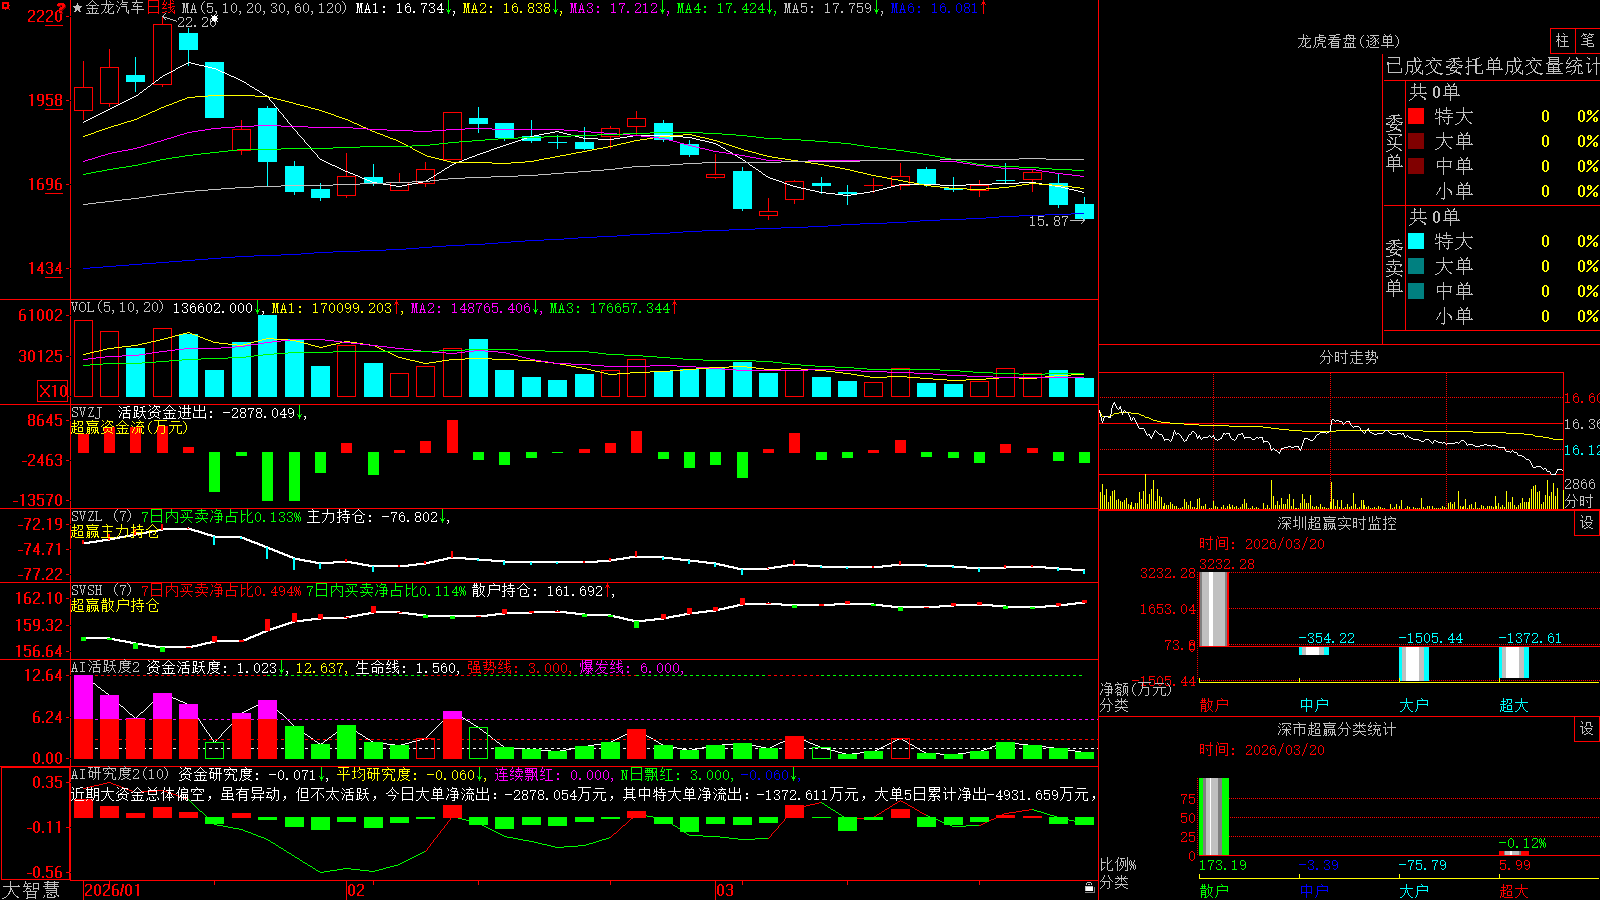
Task: Click the dark red 大单 buy-order swatch
Action: point(1416,141)
